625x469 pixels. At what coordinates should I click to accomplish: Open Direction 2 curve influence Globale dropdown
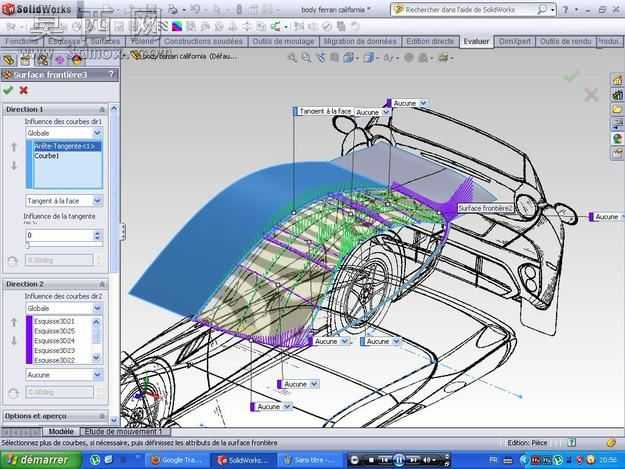click(98, 308)
